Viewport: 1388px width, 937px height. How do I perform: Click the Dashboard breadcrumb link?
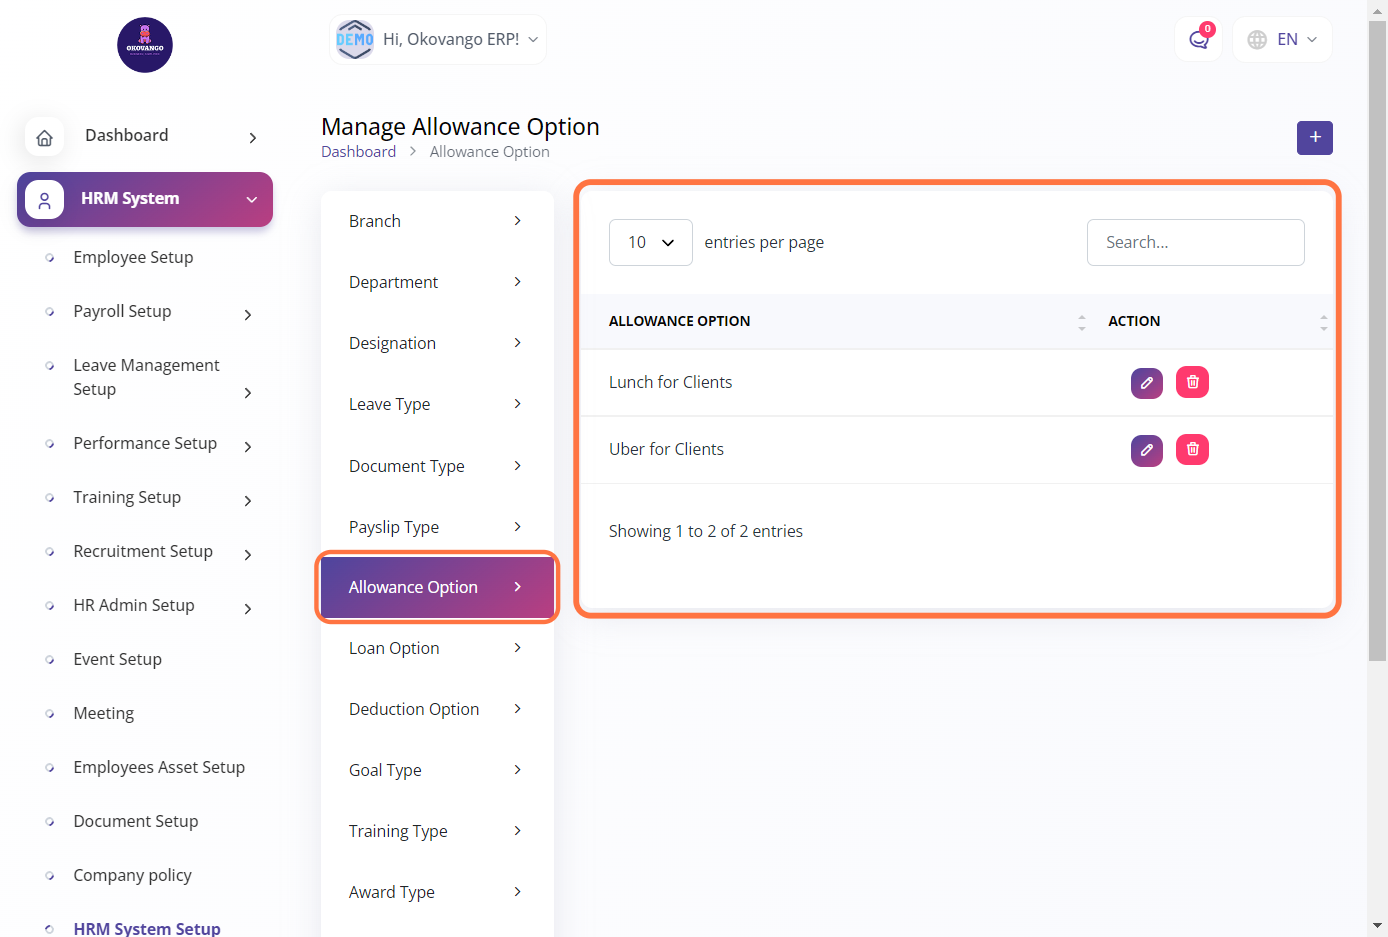pyautogui.click(x=358, y=152)
